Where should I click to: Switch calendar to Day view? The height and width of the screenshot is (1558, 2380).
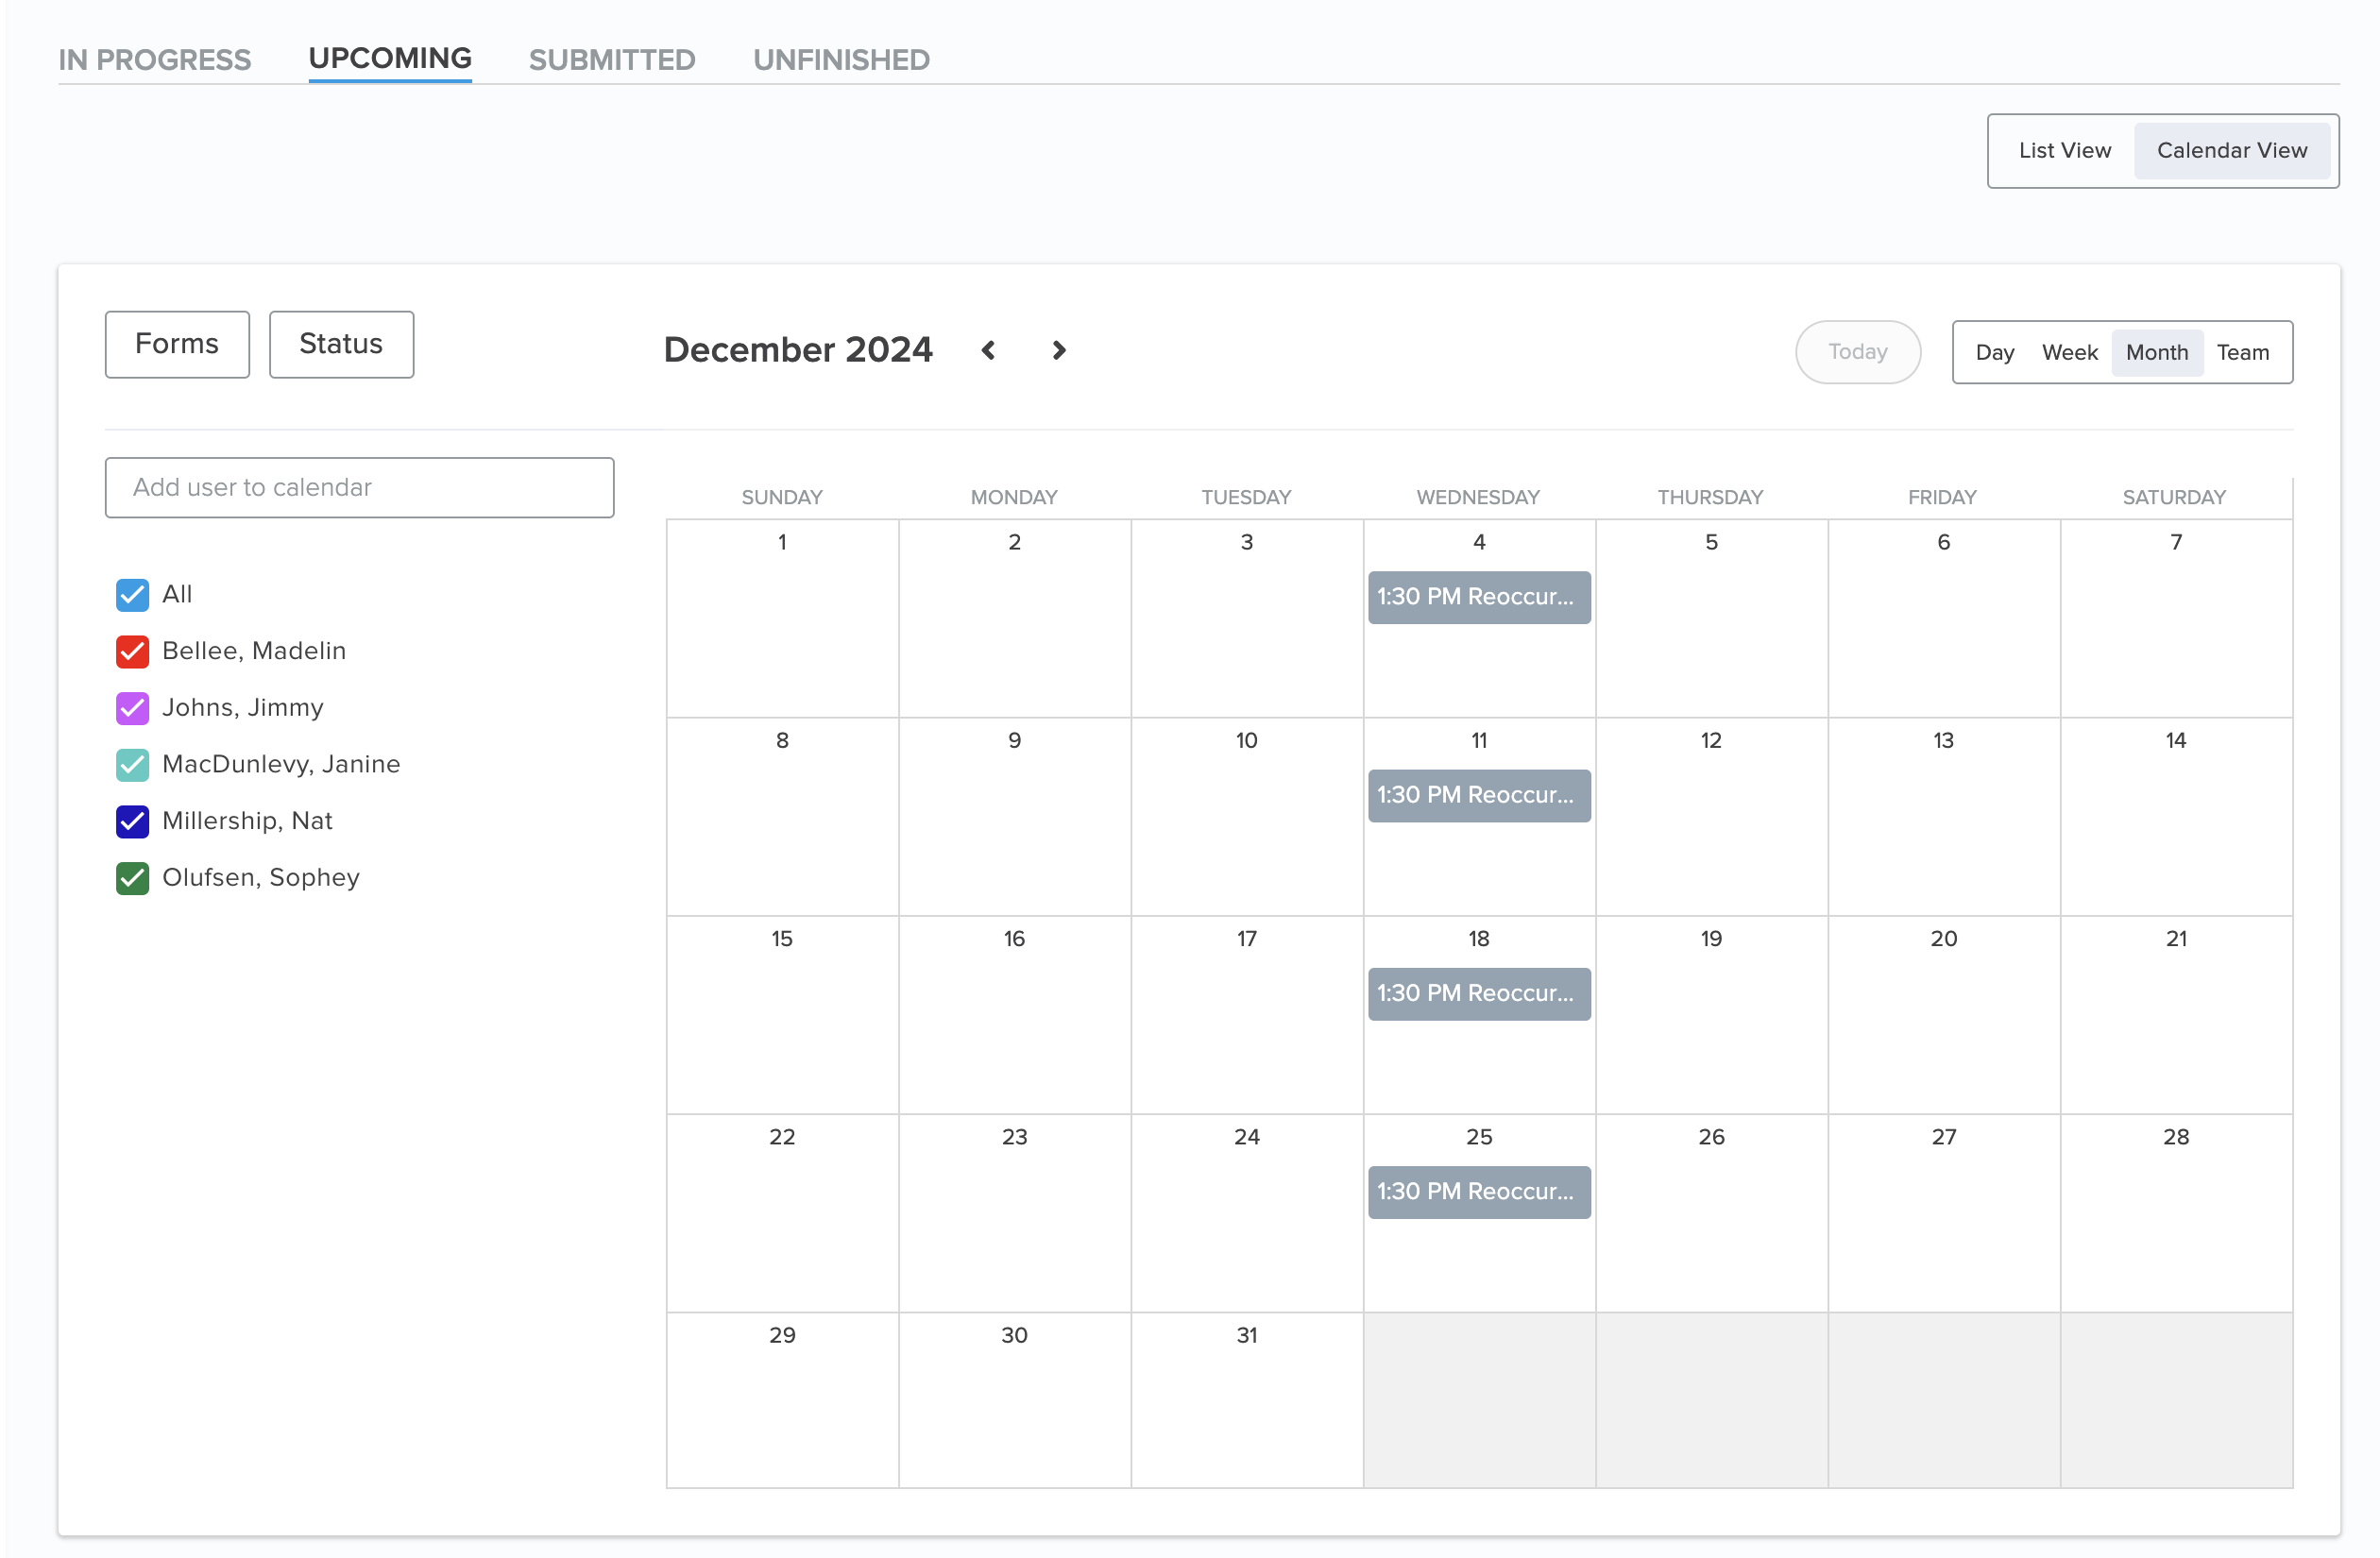[x=1994, y=352]
